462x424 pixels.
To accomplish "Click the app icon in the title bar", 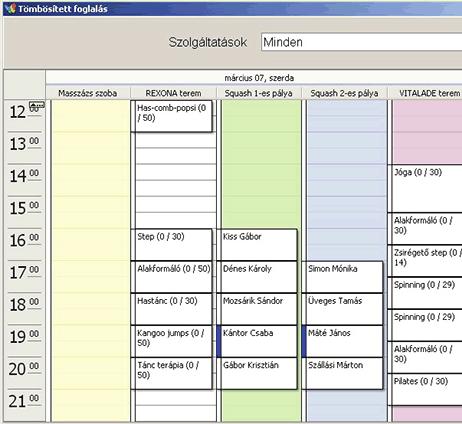I will click(10, 8).
